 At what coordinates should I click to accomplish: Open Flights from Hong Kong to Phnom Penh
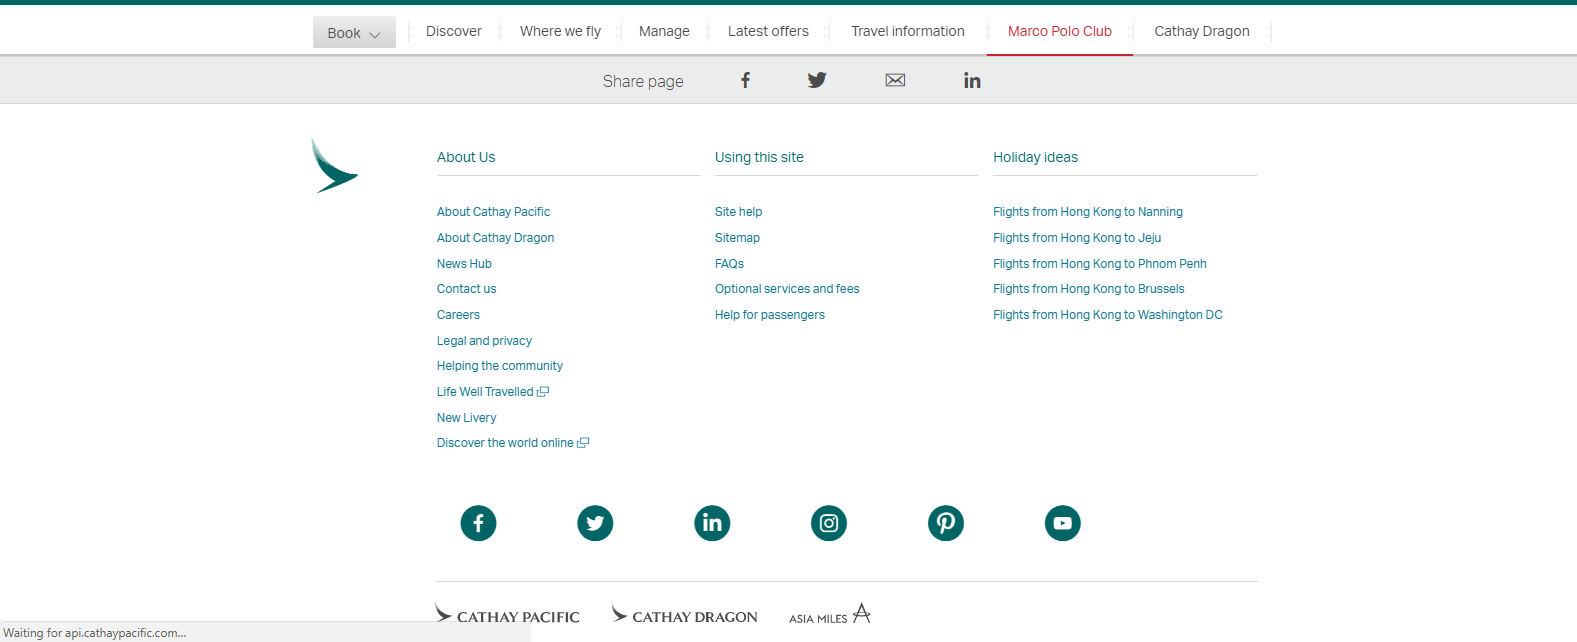(x=1100, y=264)
